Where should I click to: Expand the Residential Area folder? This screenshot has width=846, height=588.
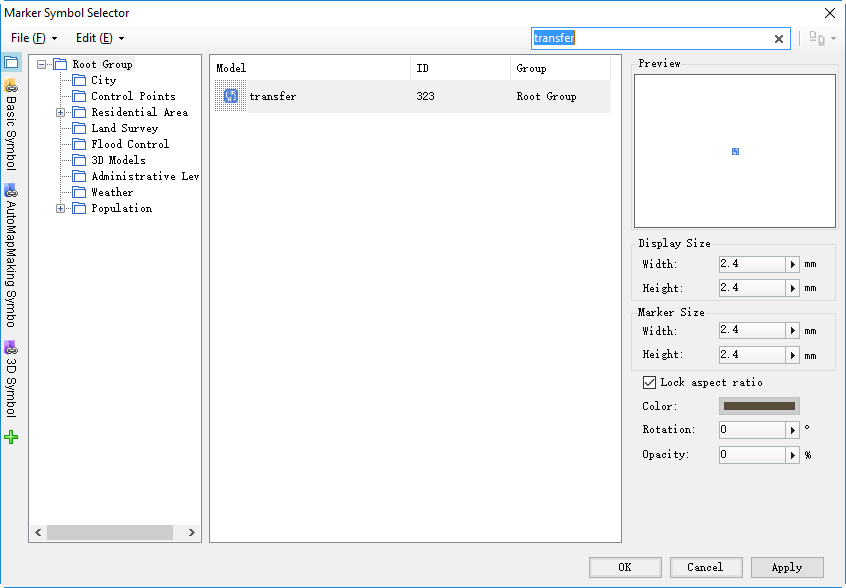coord(60,113)
